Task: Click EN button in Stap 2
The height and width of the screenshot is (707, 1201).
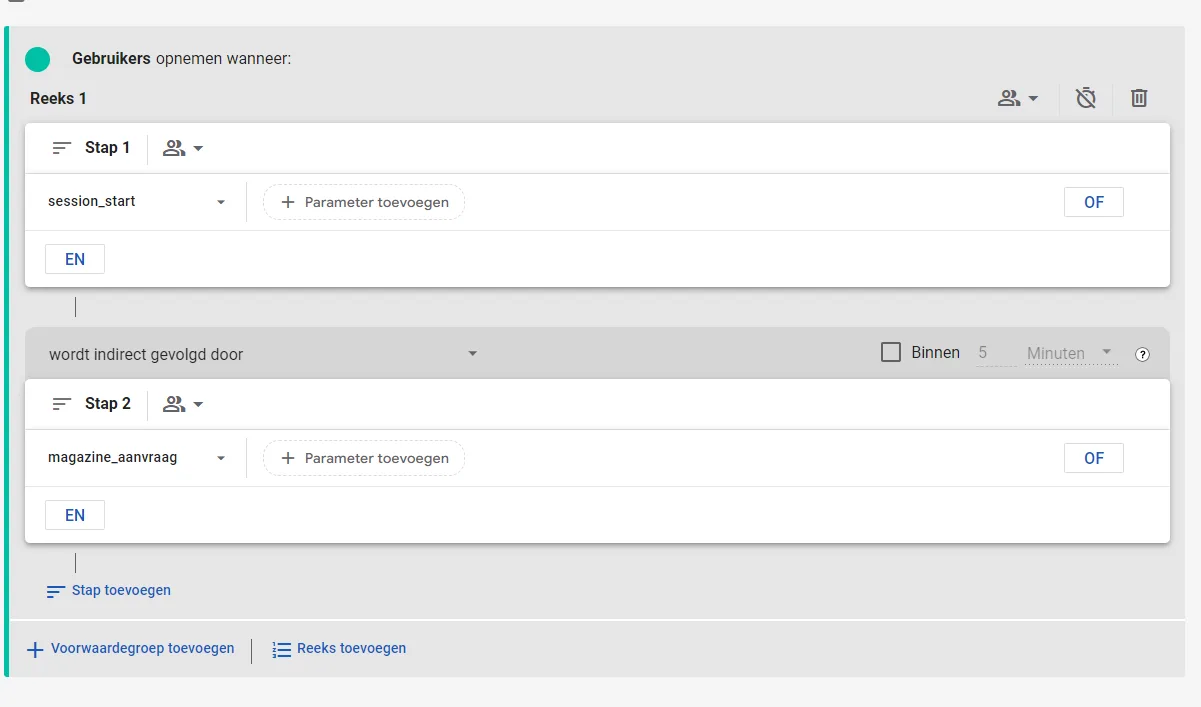Action: (x=75, y=515)
